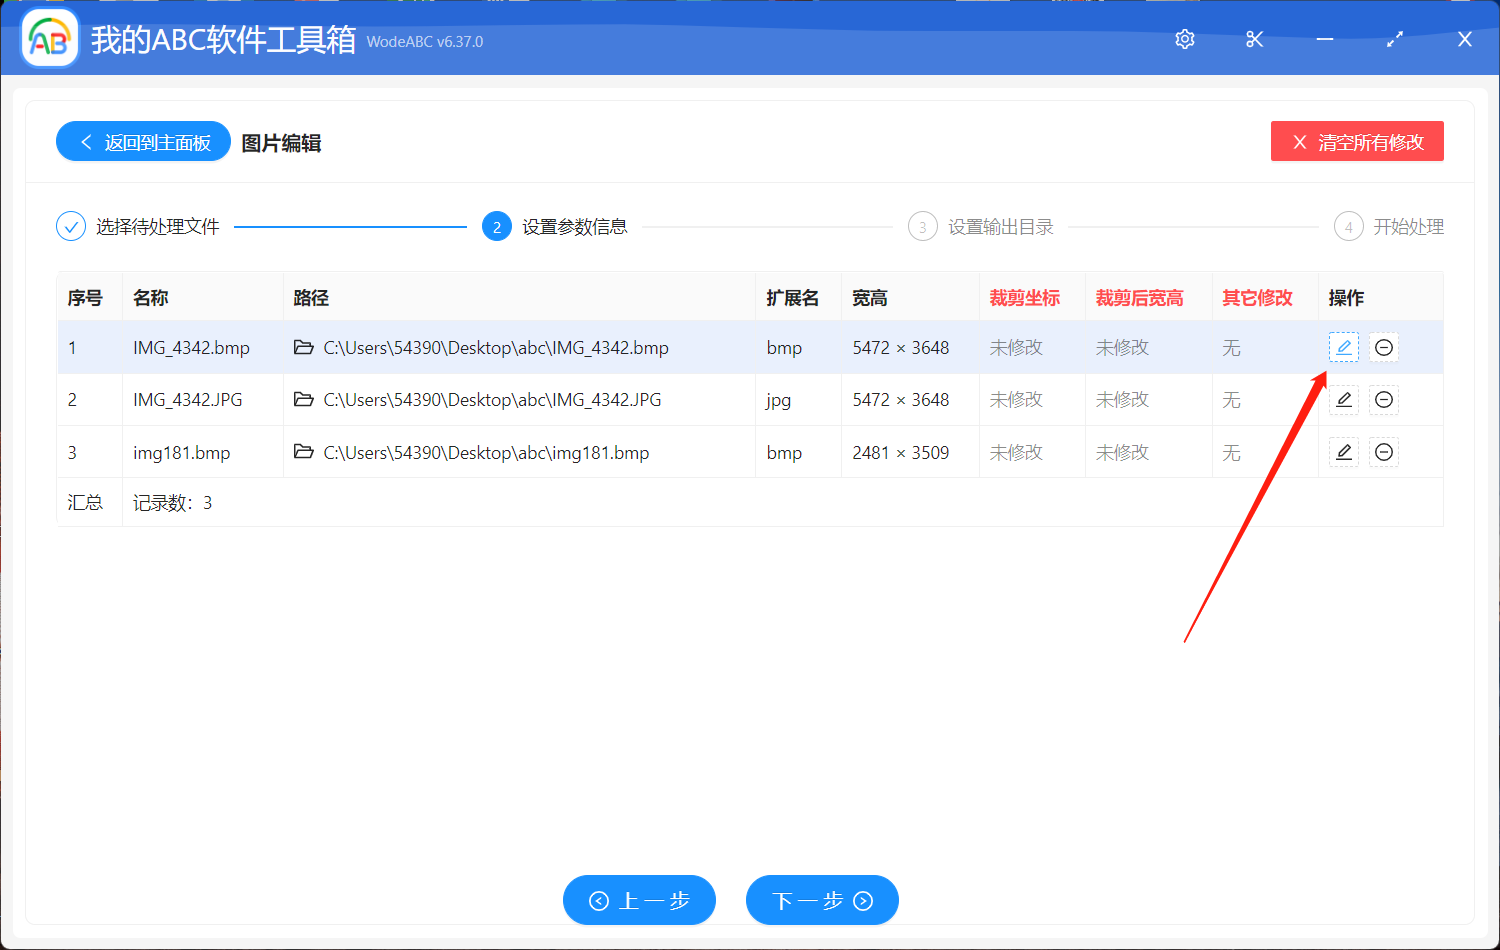Clear all modifications with red button
The image size is (1500, 950).
1357,142
